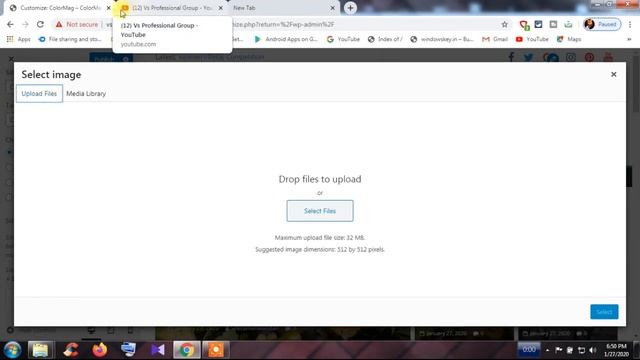
Task: Click the download extension icon
Action: click(568, 24)
